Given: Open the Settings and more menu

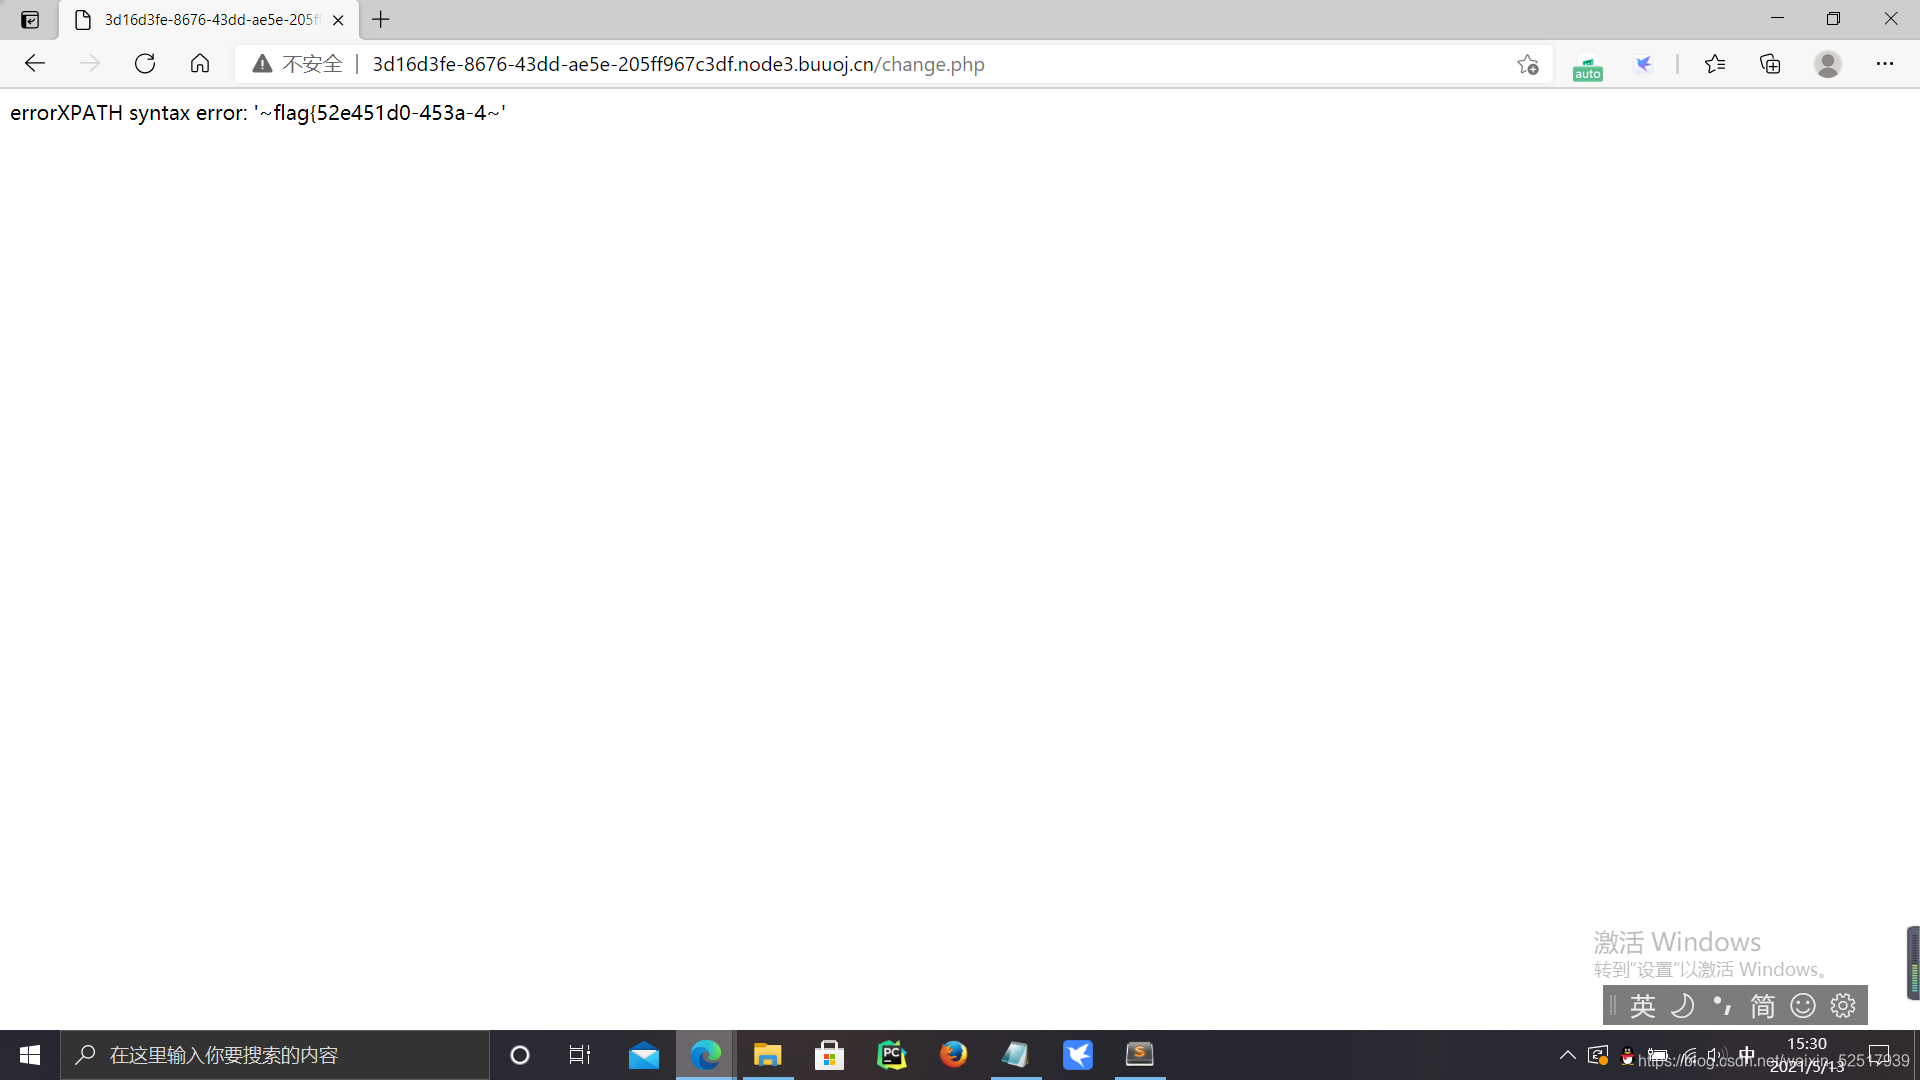Looking at the screenshot, I should (1885, 64).
